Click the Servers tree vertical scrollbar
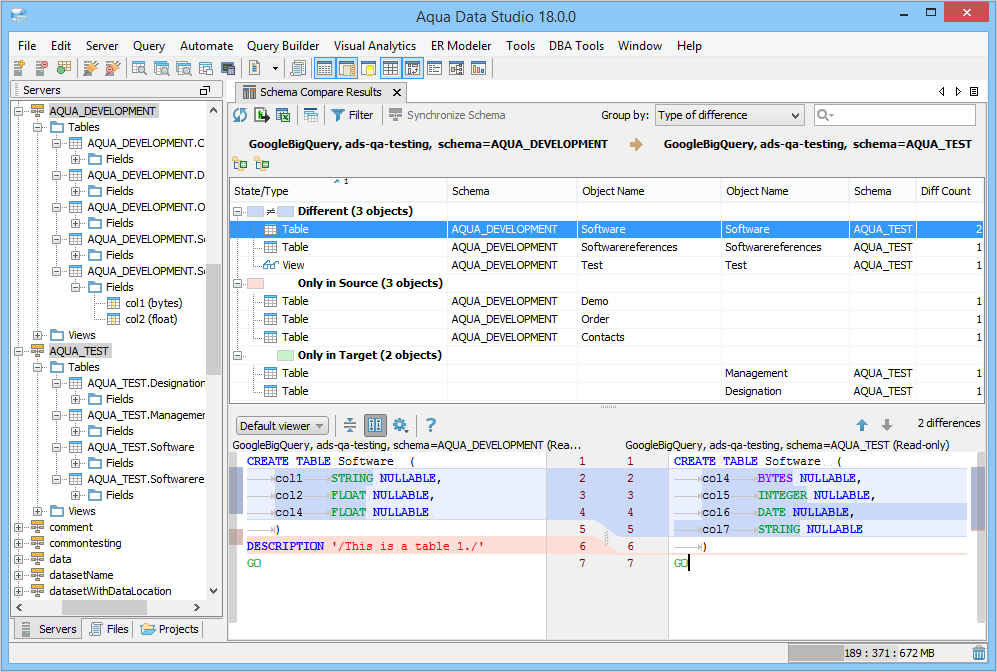997x672 pixels. pos(214,318)
